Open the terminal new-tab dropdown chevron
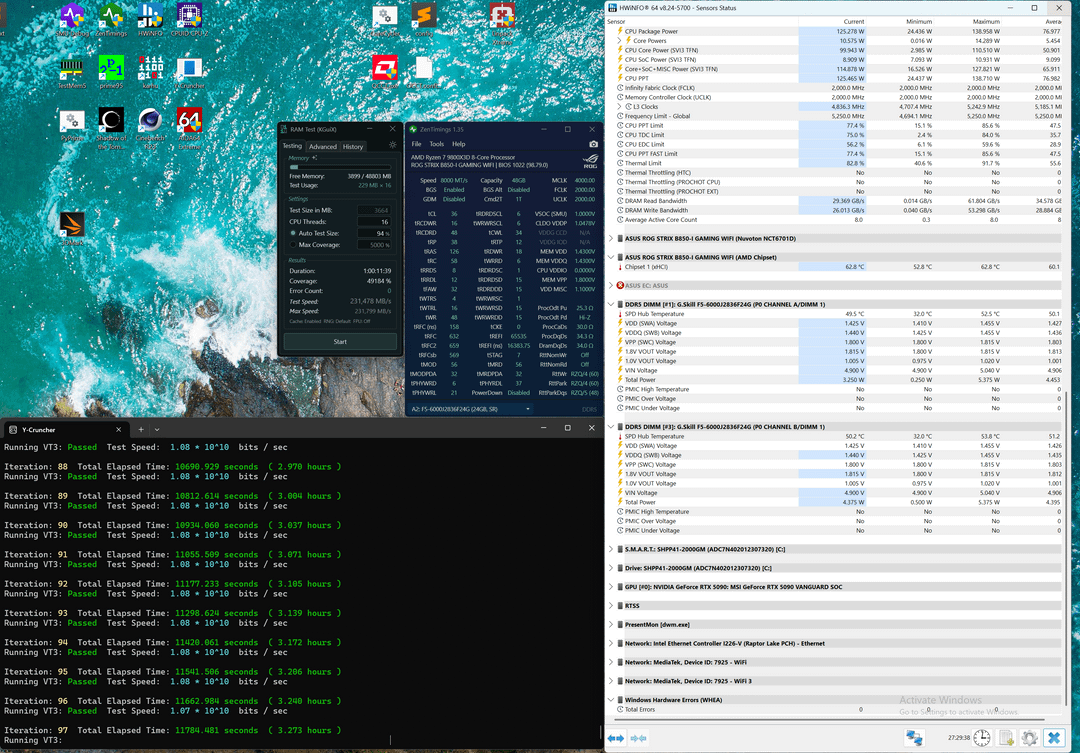Viewport: 1080px width, 753px height. [157, 429]
